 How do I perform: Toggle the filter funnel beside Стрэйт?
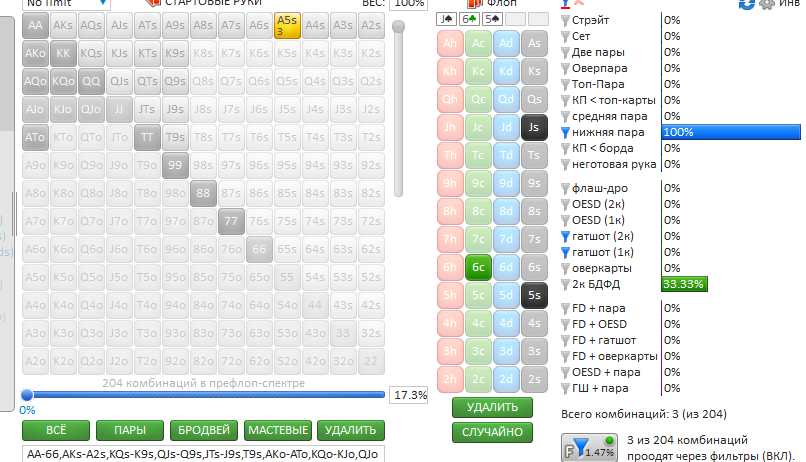(565, 21)
